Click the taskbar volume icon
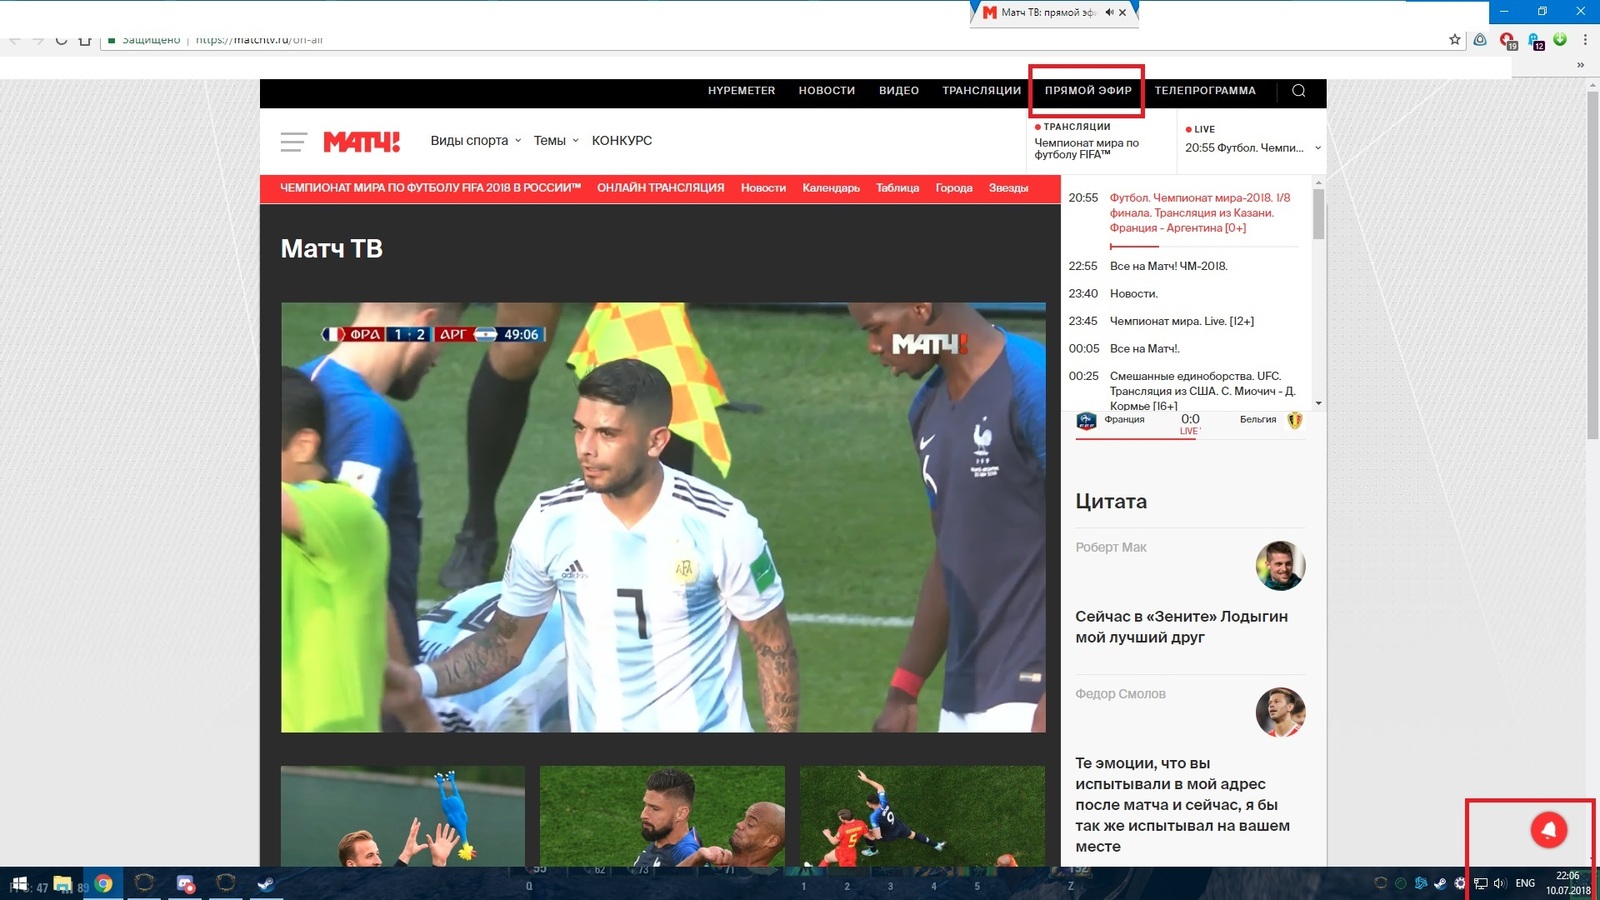This screenshot has height=900, width=1600. 1499,883
